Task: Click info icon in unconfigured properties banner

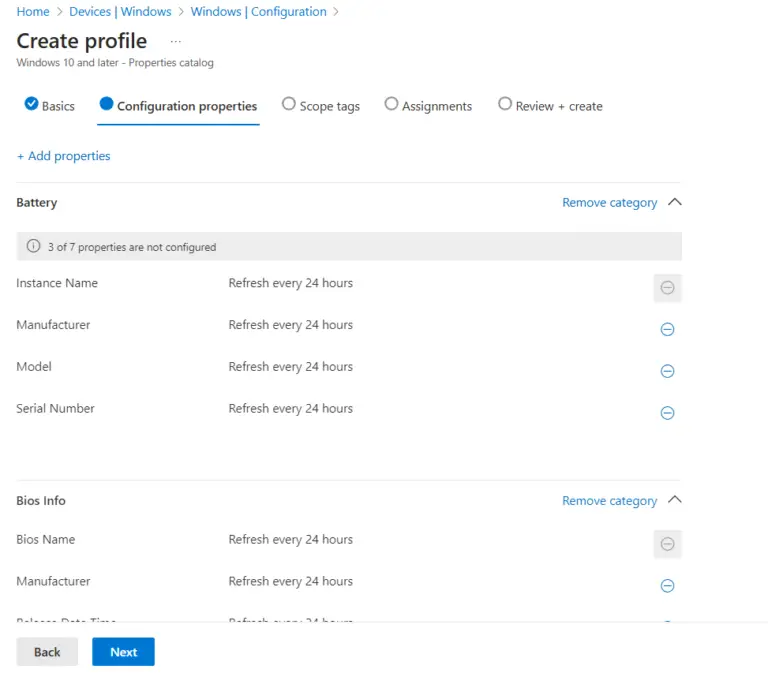Action: (x=34, y=247)
